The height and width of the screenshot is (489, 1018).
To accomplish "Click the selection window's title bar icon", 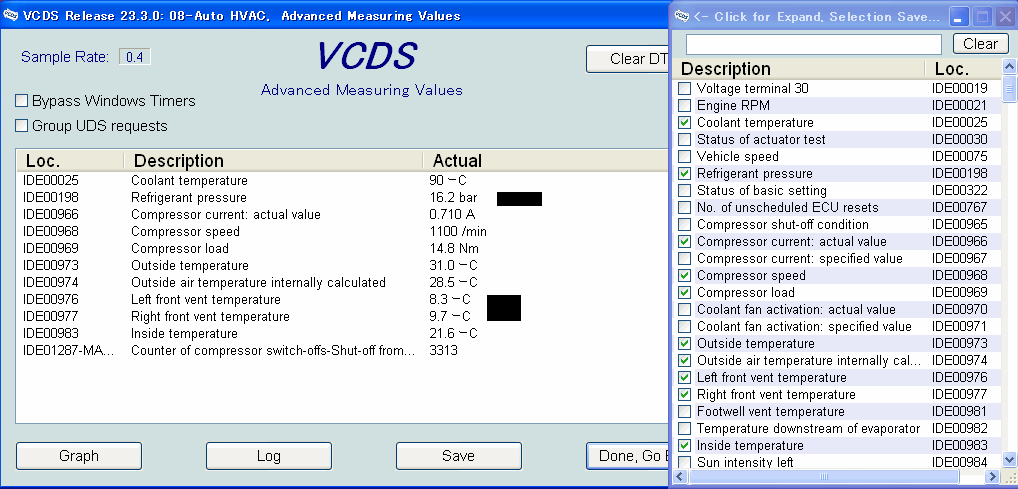I will [682, 15].
